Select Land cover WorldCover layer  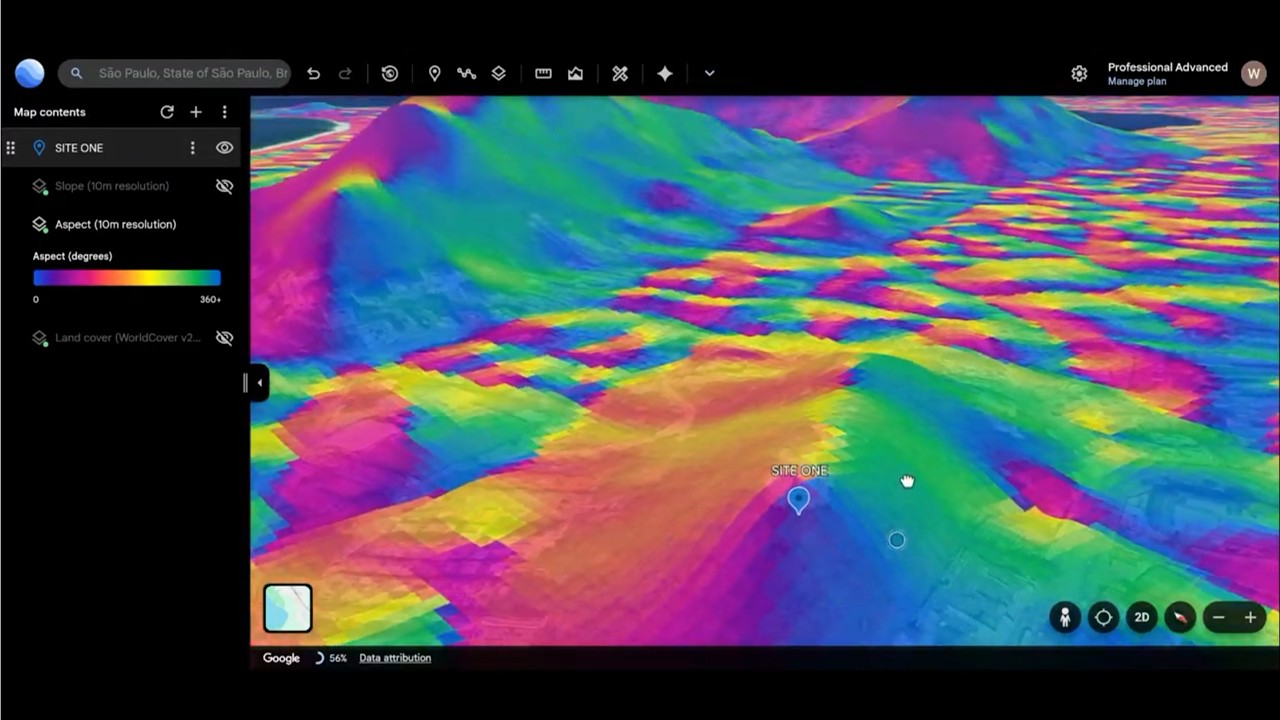click(128, 338)
